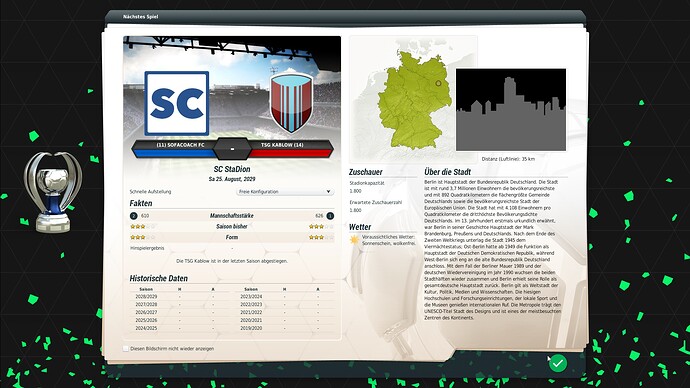690x388 pixels.
Task: Click the '(11) SOFACOACH FC' name banner
Action: coord(180,145)
